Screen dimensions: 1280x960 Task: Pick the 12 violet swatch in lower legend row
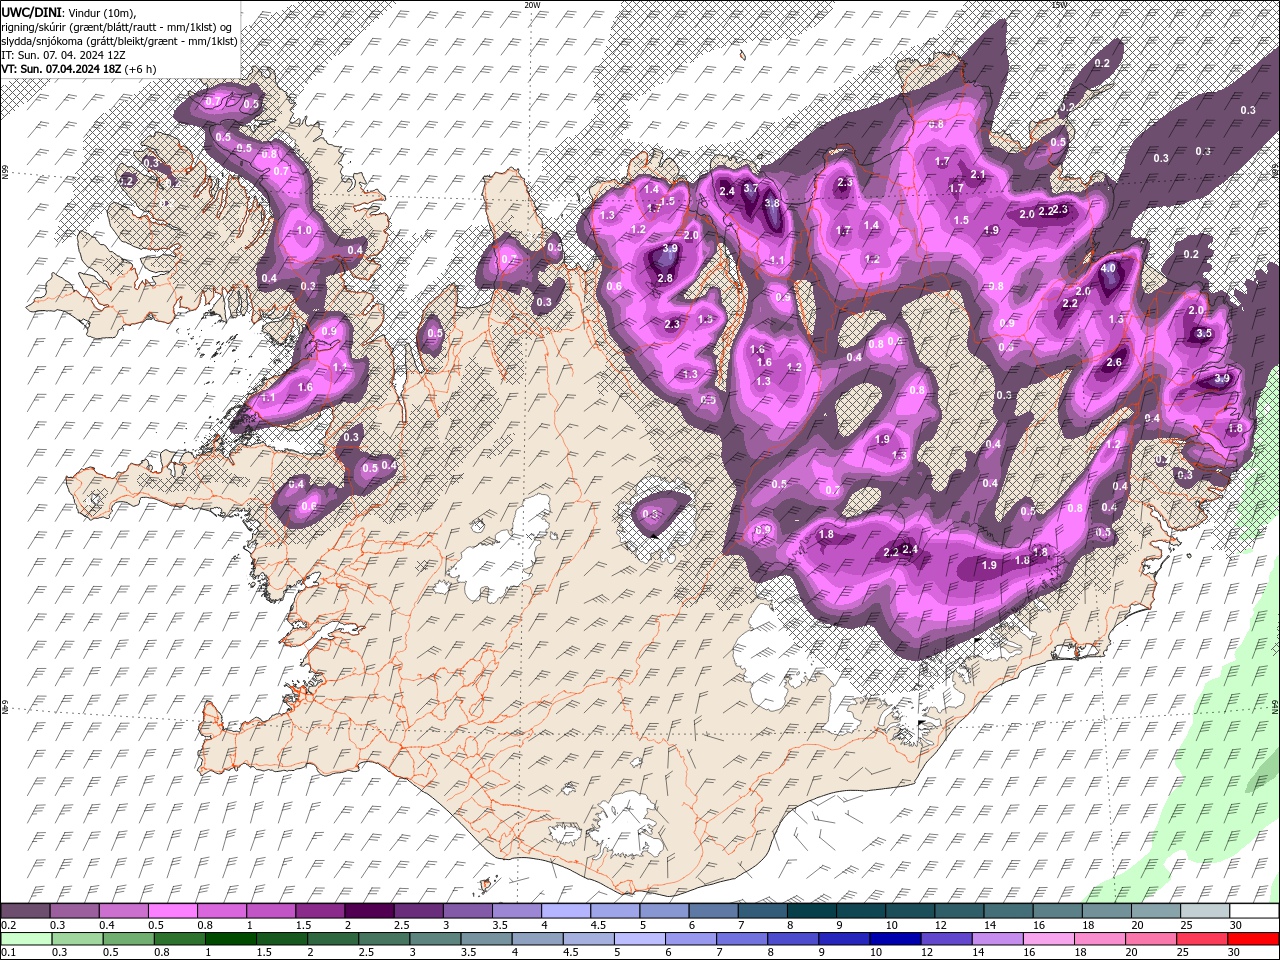(946, 939)
